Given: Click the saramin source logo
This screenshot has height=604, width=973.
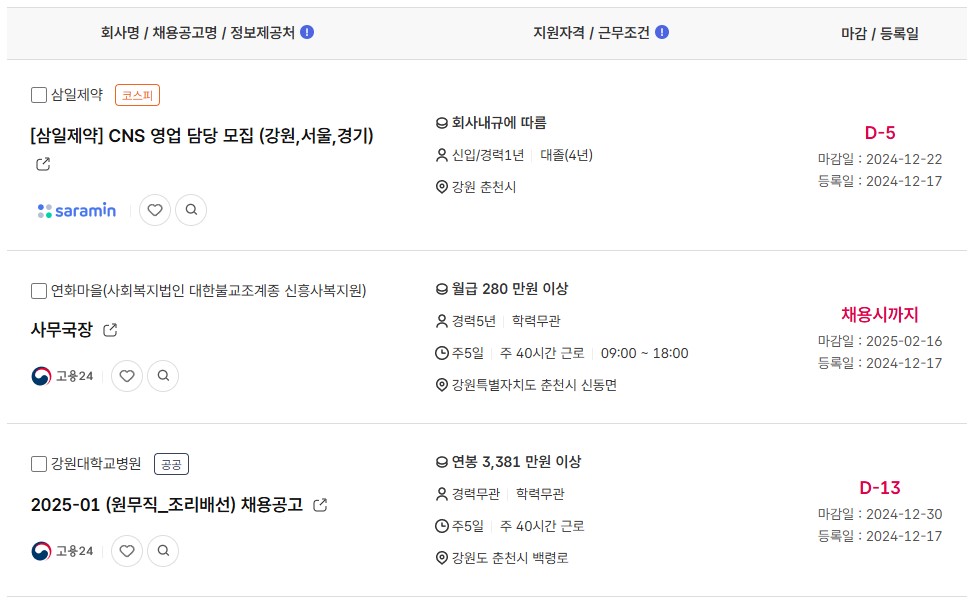Looking at the screenshot, I should tap(76, 210).
